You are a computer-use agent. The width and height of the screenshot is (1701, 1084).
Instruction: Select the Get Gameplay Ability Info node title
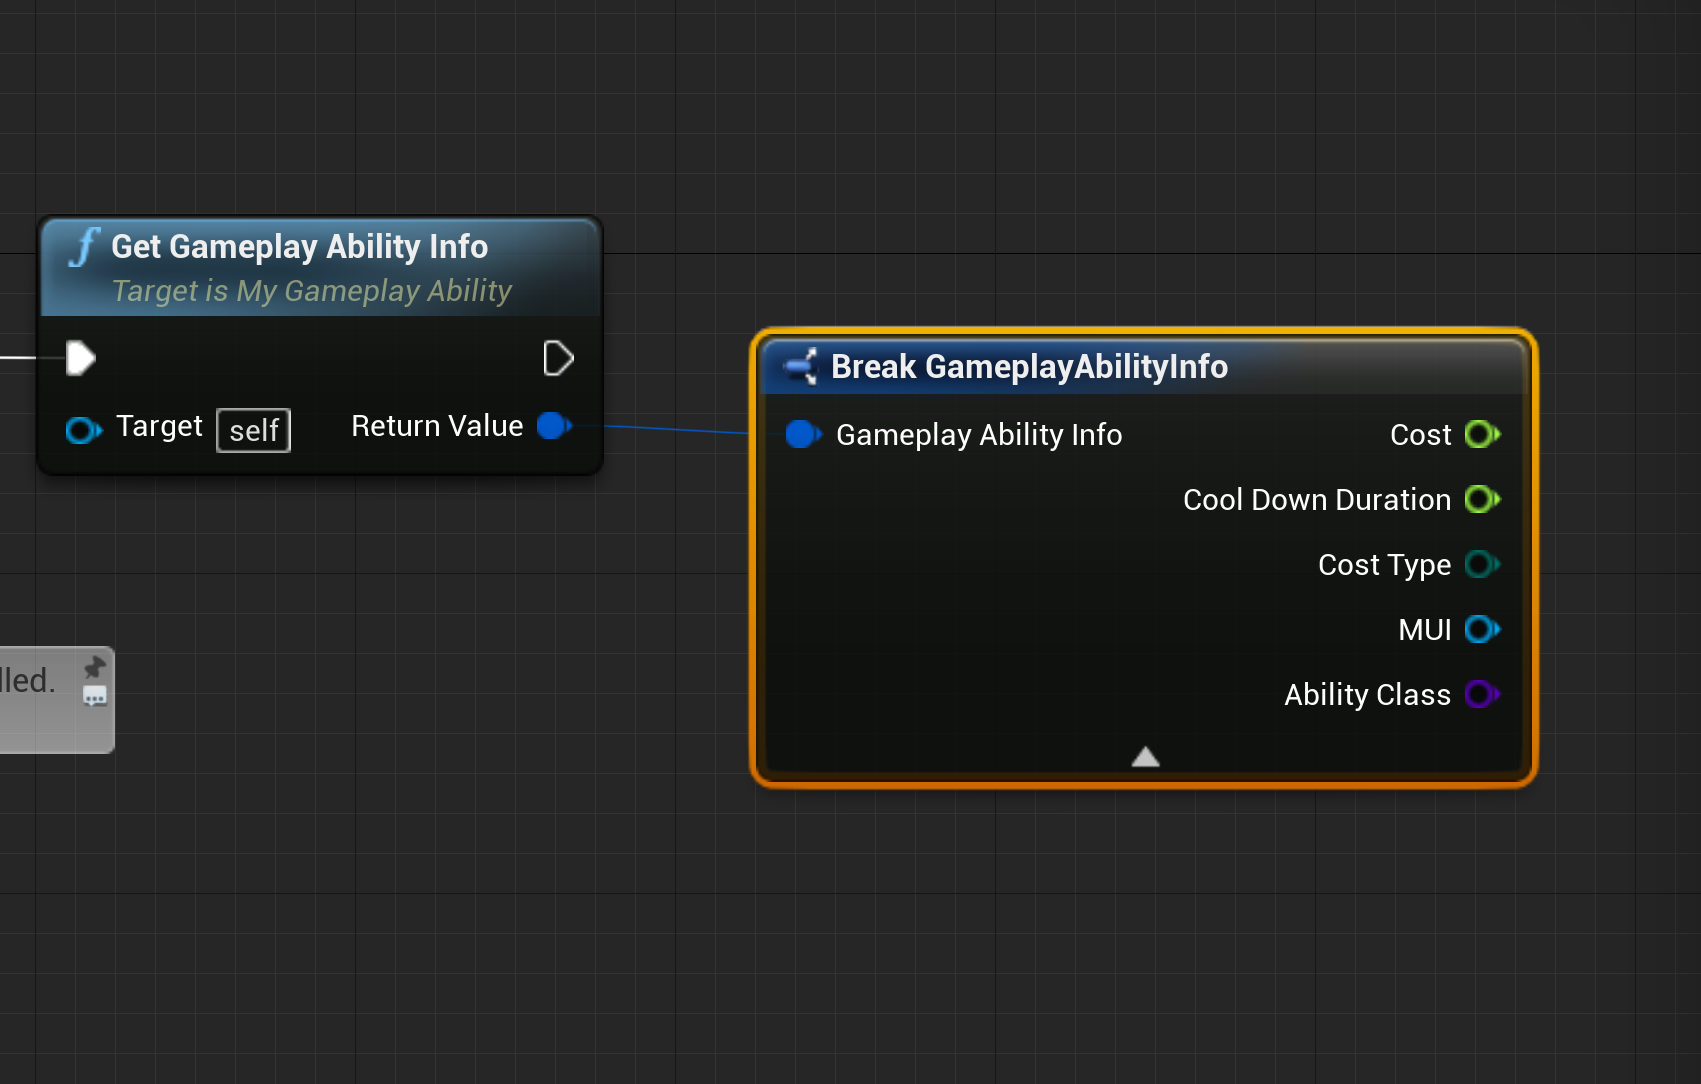click(299, 247)
